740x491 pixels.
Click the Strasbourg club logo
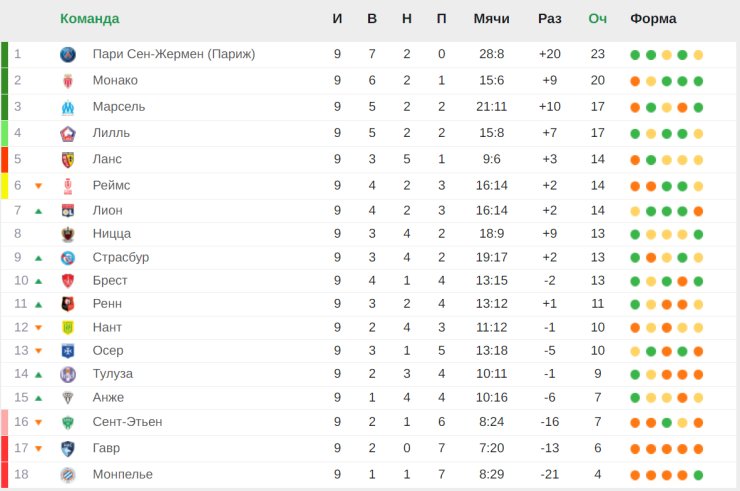tap(68, 258)
